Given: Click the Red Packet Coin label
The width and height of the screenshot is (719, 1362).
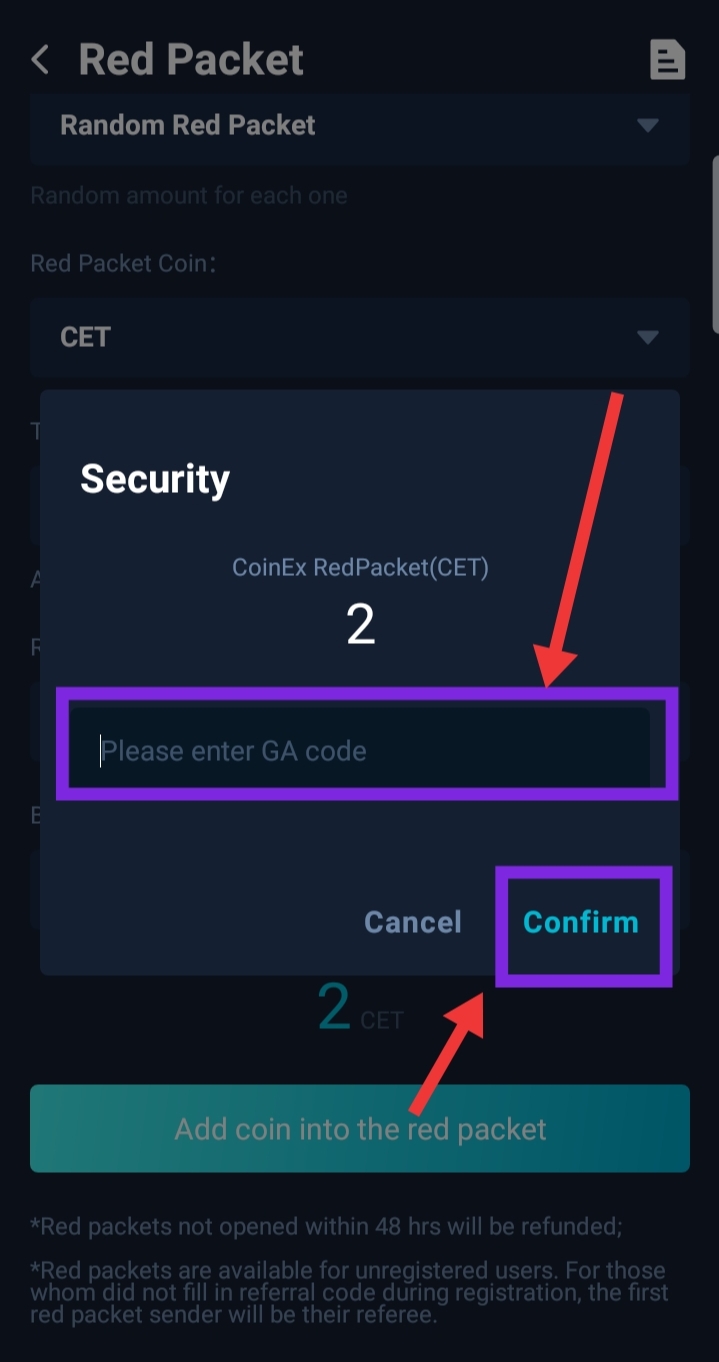Looking at the screenshot, I should (x=123, y=264).
